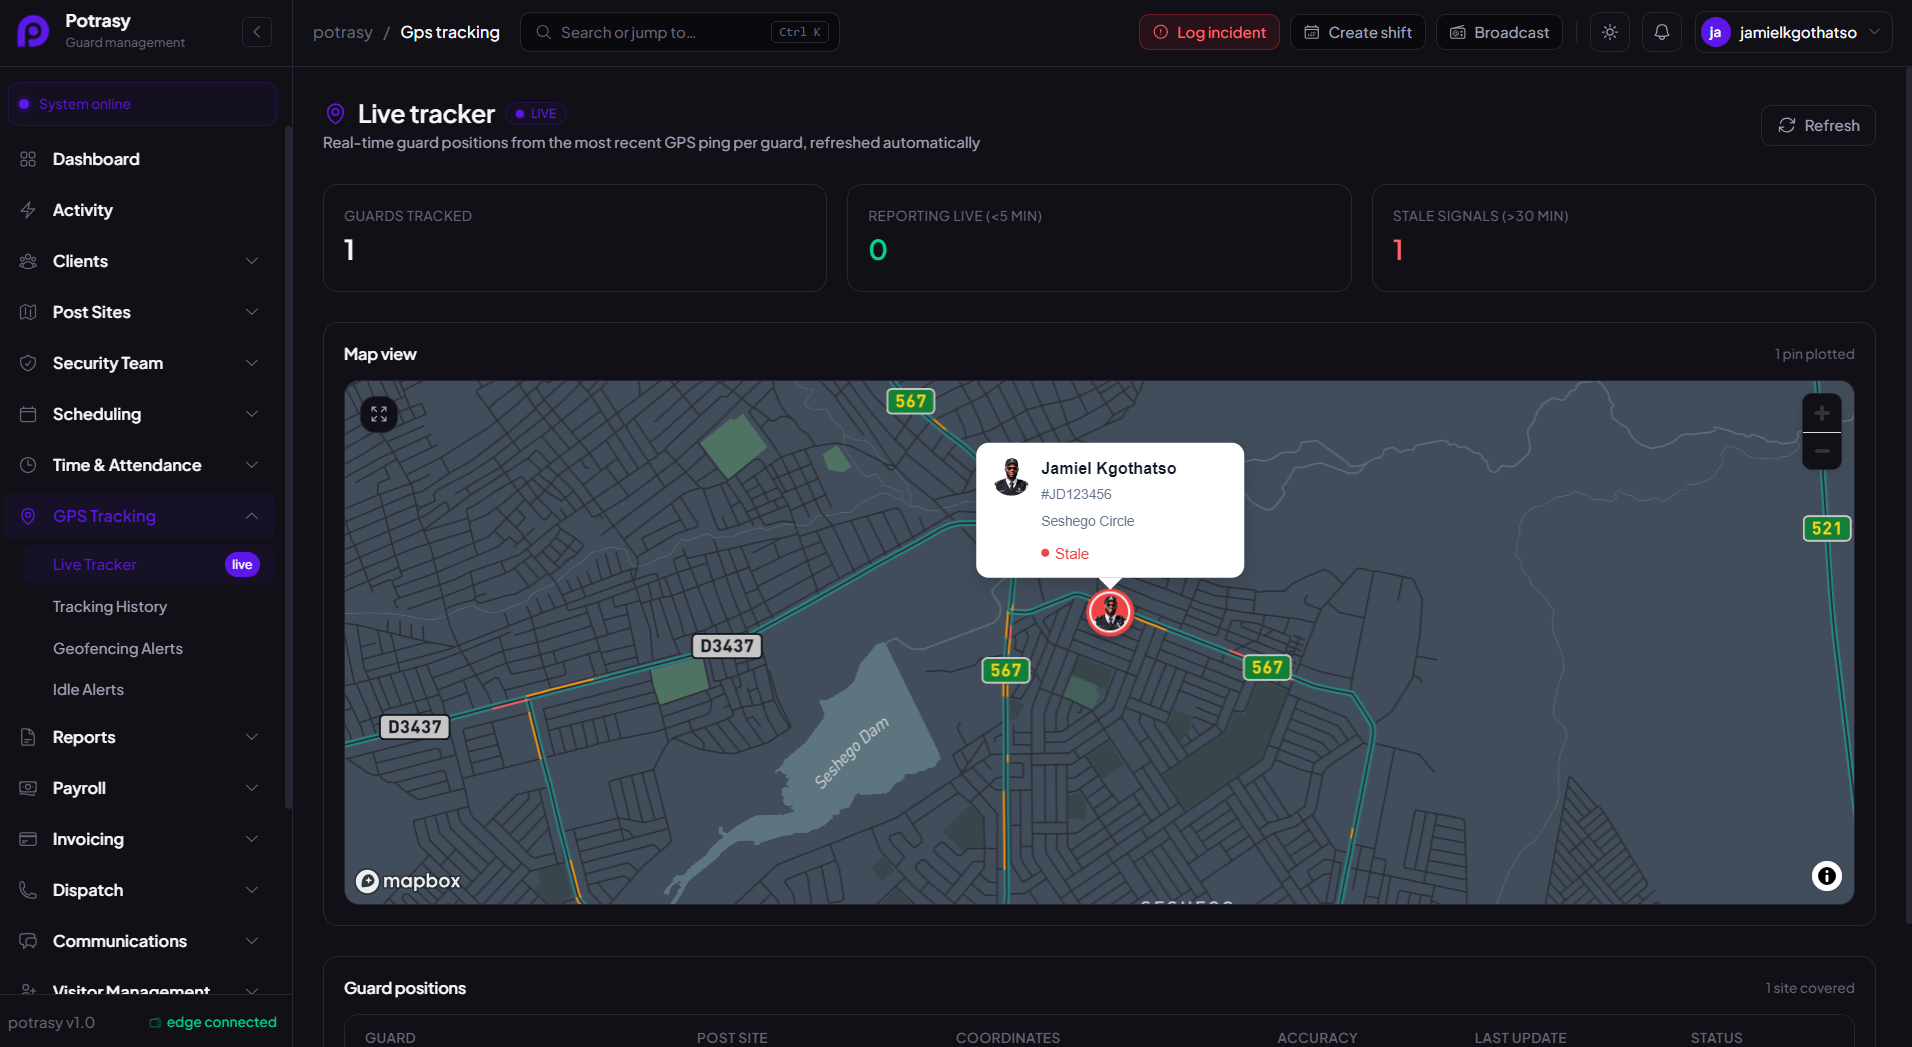The width and height of the screenshot is (1912, 1047).
Task: Focus the Search or jump to field
Action: pos(679,32)
